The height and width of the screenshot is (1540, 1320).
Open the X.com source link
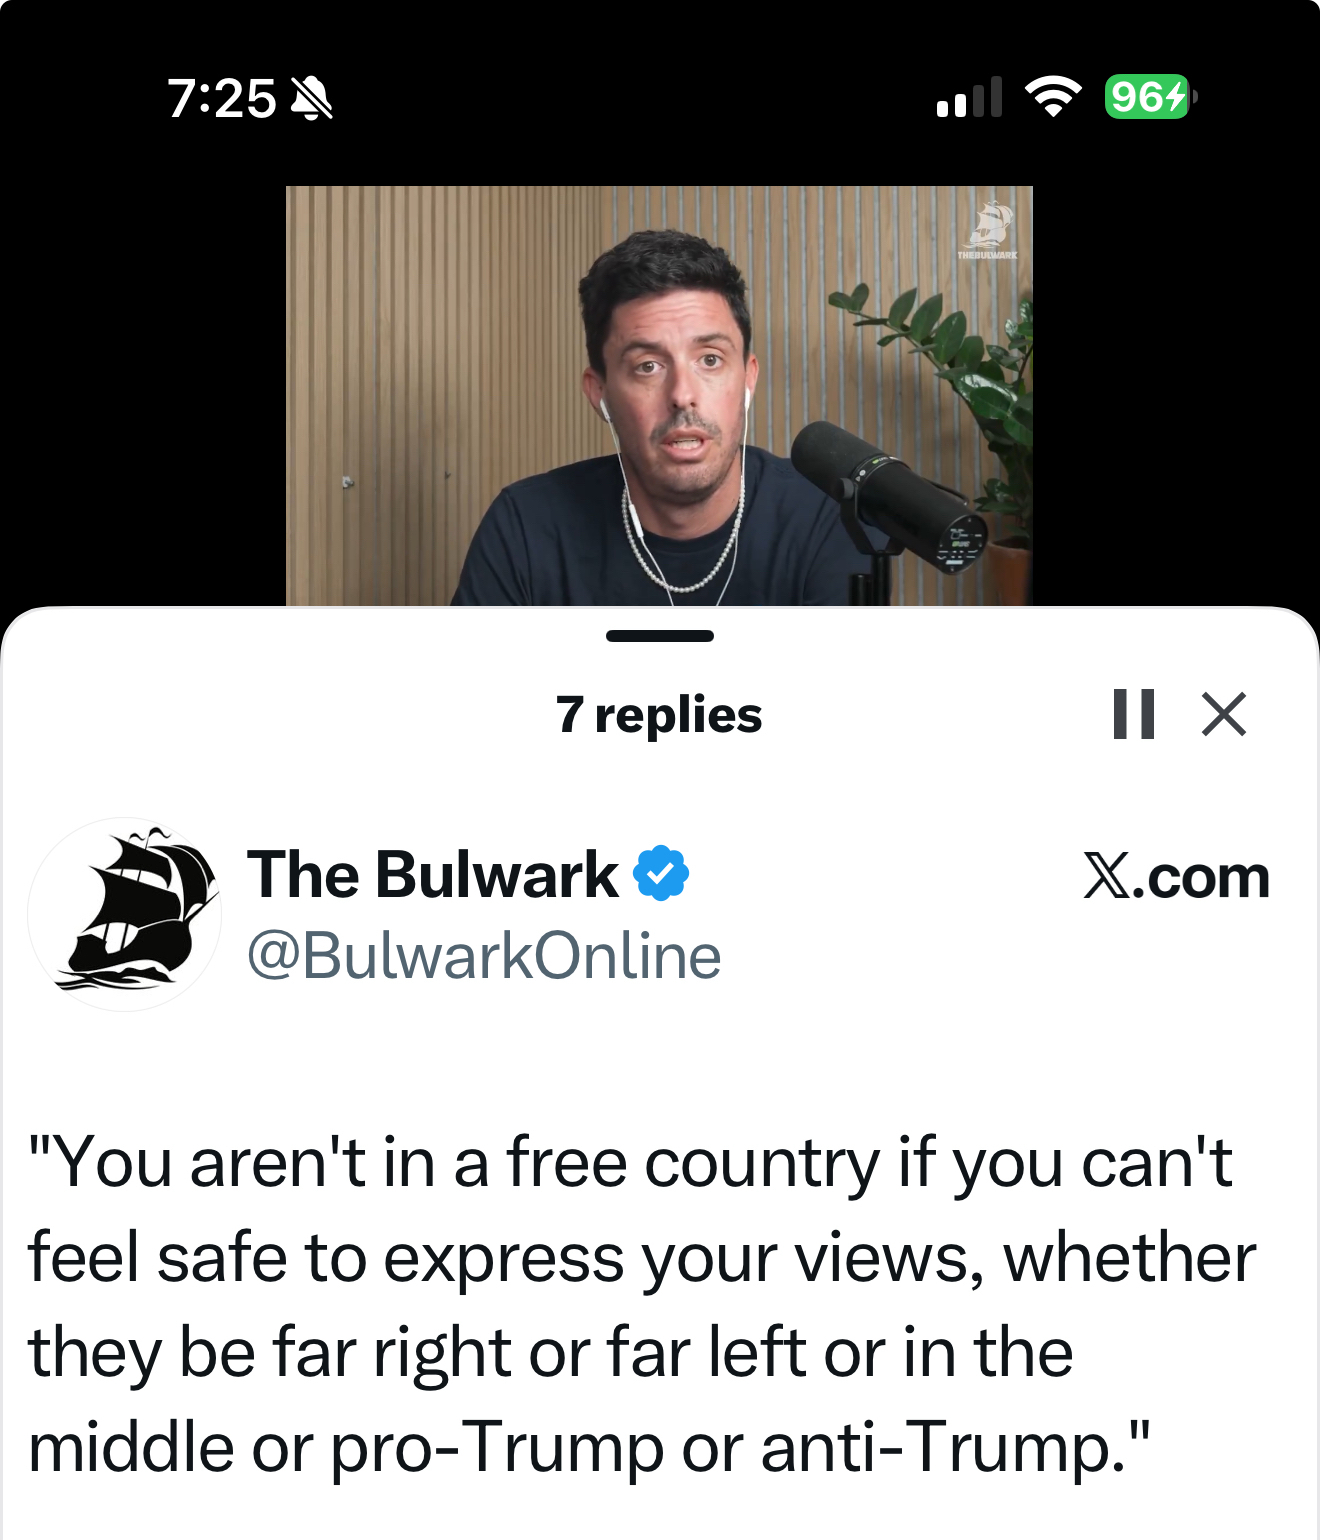1176,877
